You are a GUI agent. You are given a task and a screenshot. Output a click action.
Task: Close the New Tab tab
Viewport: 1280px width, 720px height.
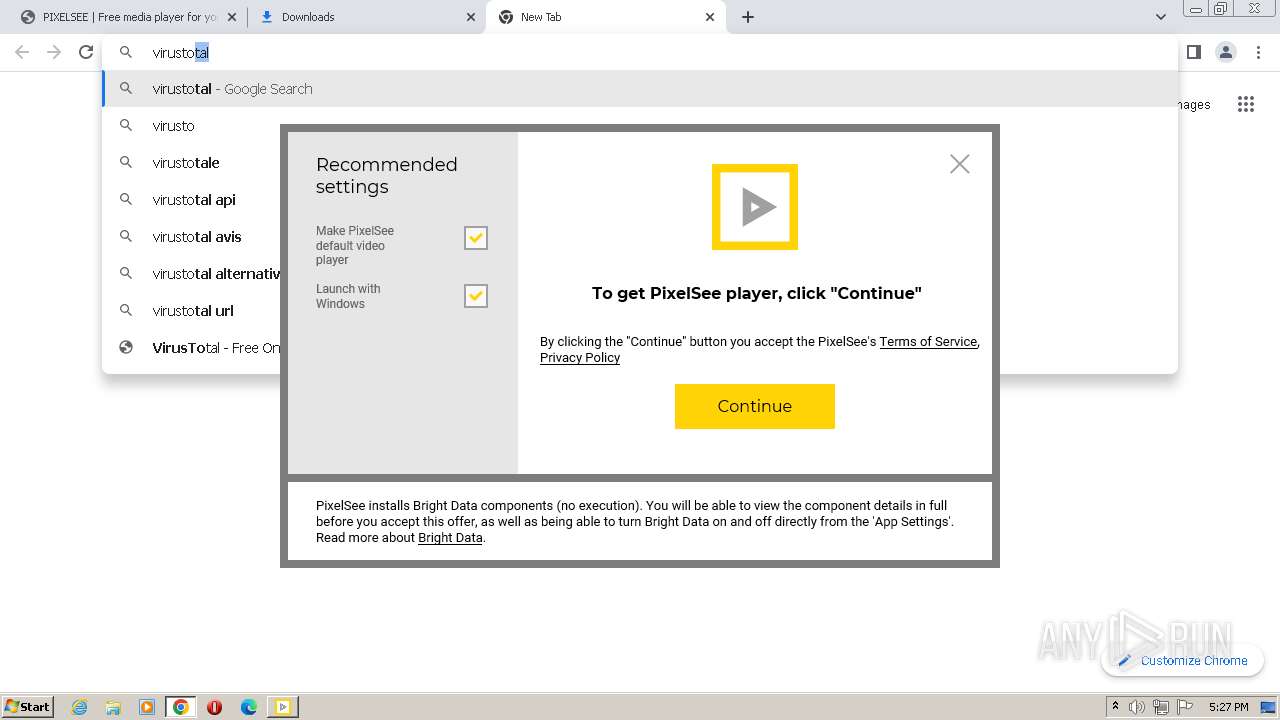(x=710, y=17)
